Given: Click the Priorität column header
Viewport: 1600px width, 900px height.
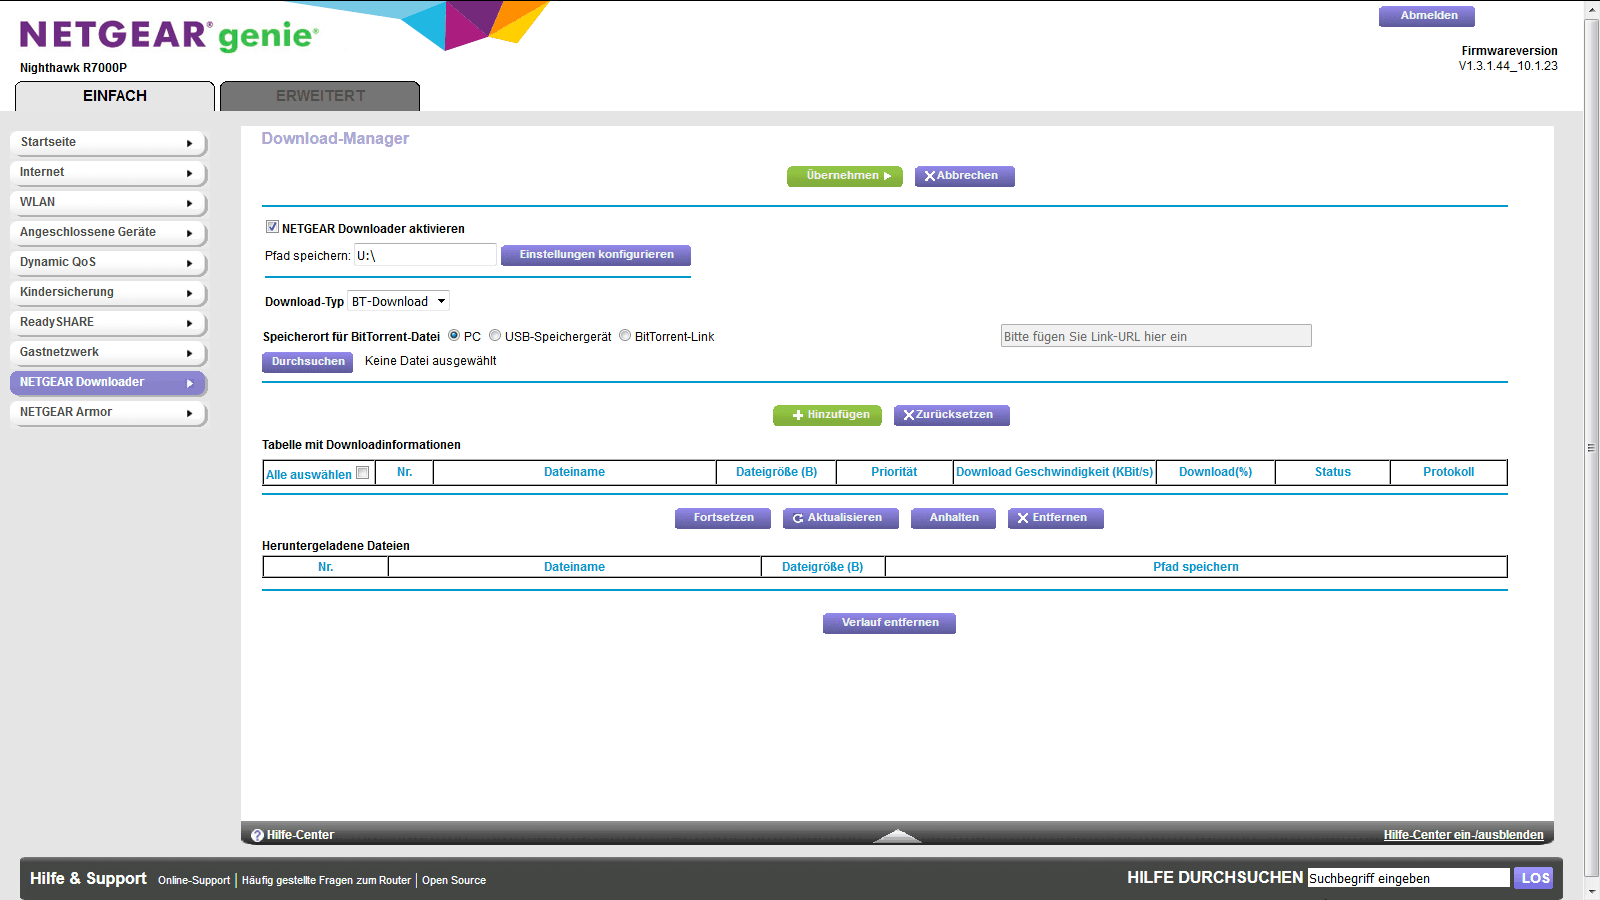Looking at the screenshot, I should [894, 472].
